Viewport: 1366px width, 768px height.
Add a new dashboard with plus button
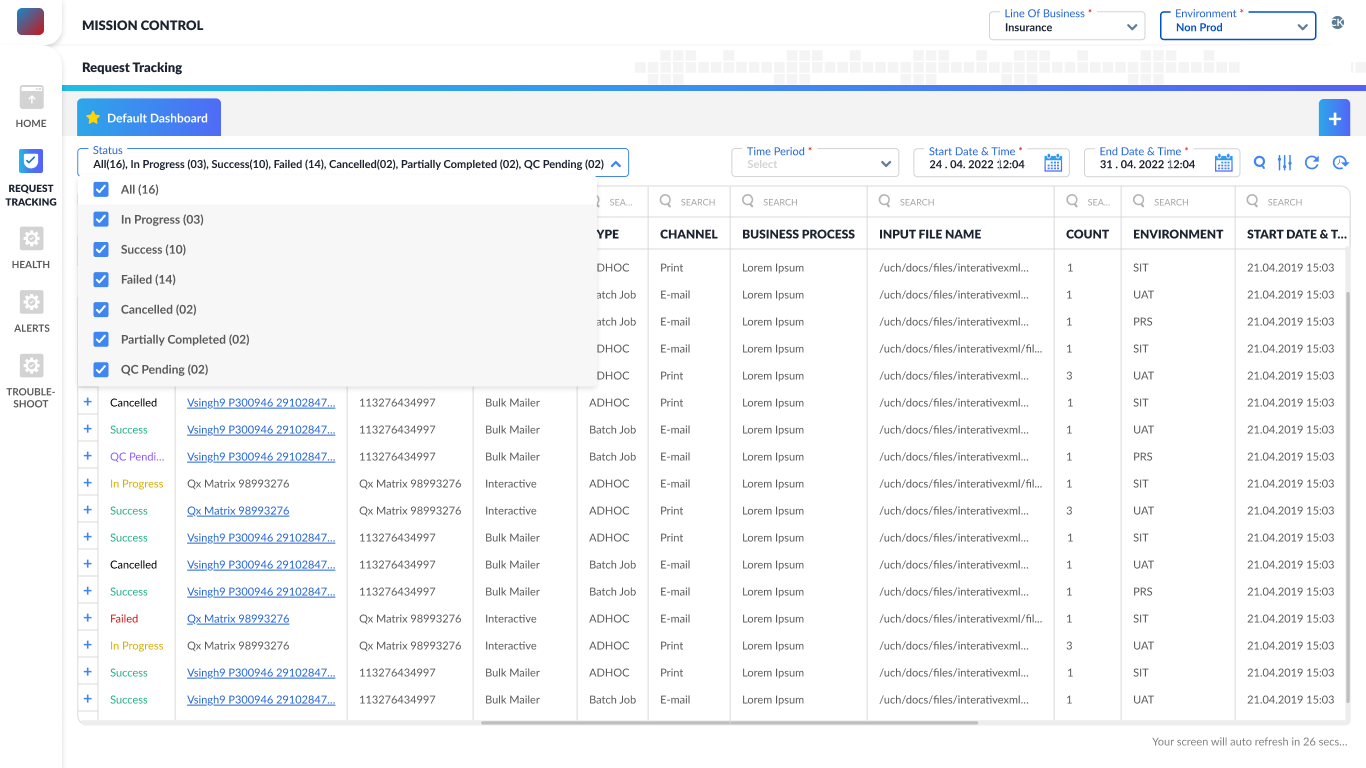[x=1334, y=118]
